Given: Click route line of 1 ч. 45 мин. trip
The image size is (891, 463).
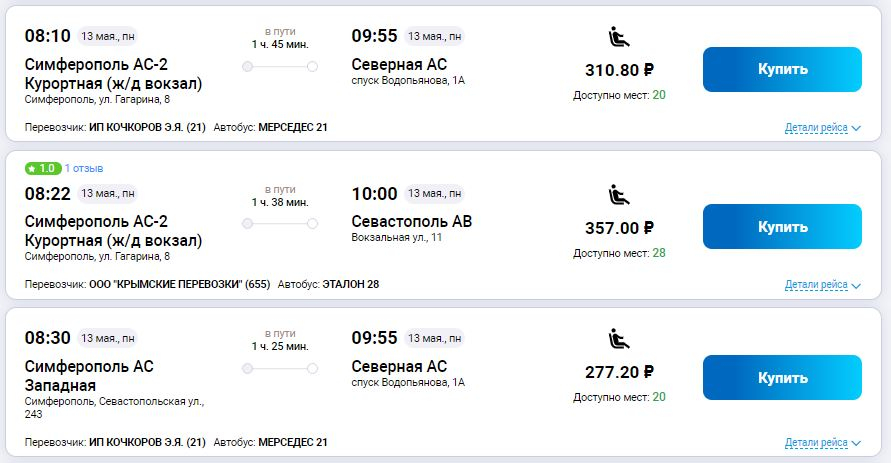Looking at the screenshot, I should [x=280, y=66].
